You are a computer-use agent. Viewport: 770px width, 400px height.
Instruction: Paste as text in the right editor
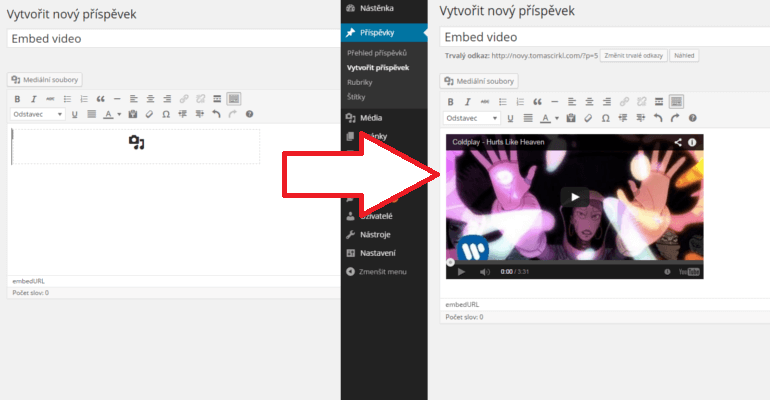click(x=571, y=118)
